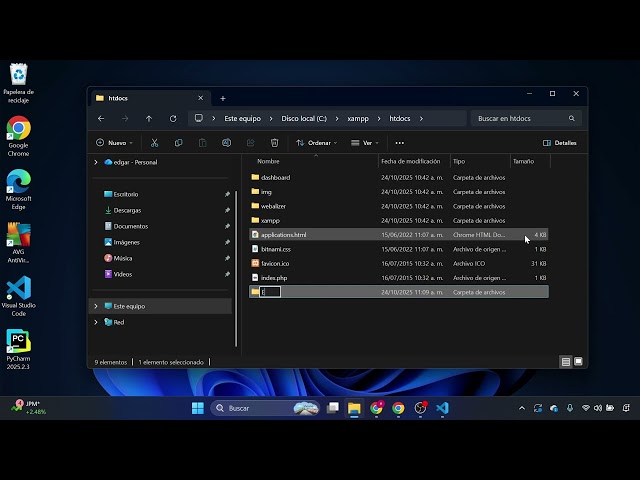Expand chevron after Este equipo in breadcrumb
The image size is (640, 480).
(271, 118)
